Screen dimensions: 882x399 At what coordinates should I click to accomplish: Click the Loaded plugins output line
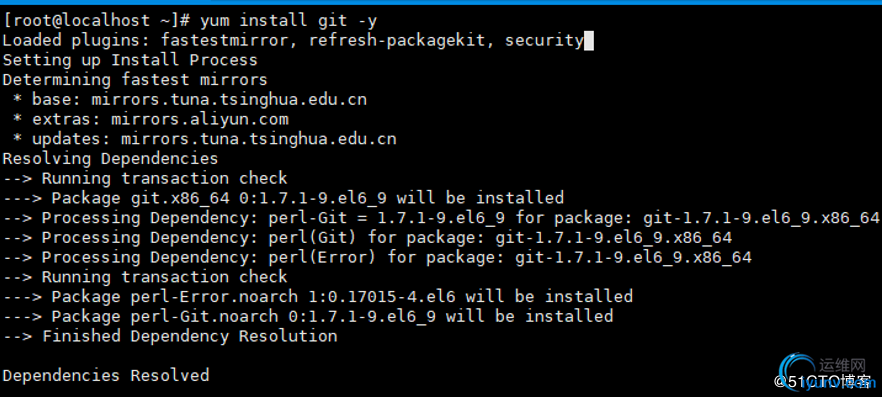[292, 41]
